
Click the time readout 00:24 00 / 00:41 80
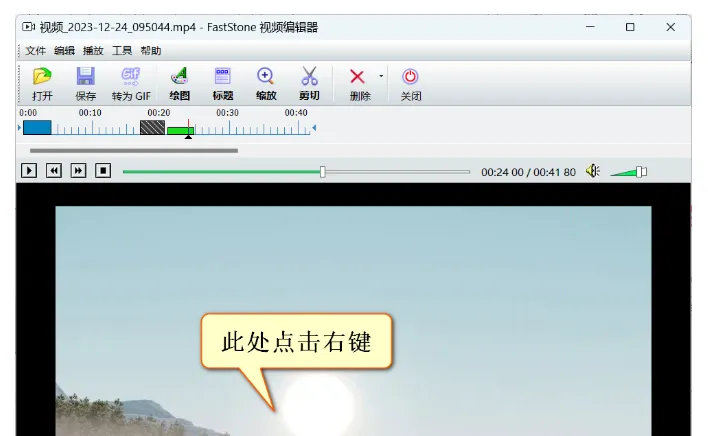[528, 172]
